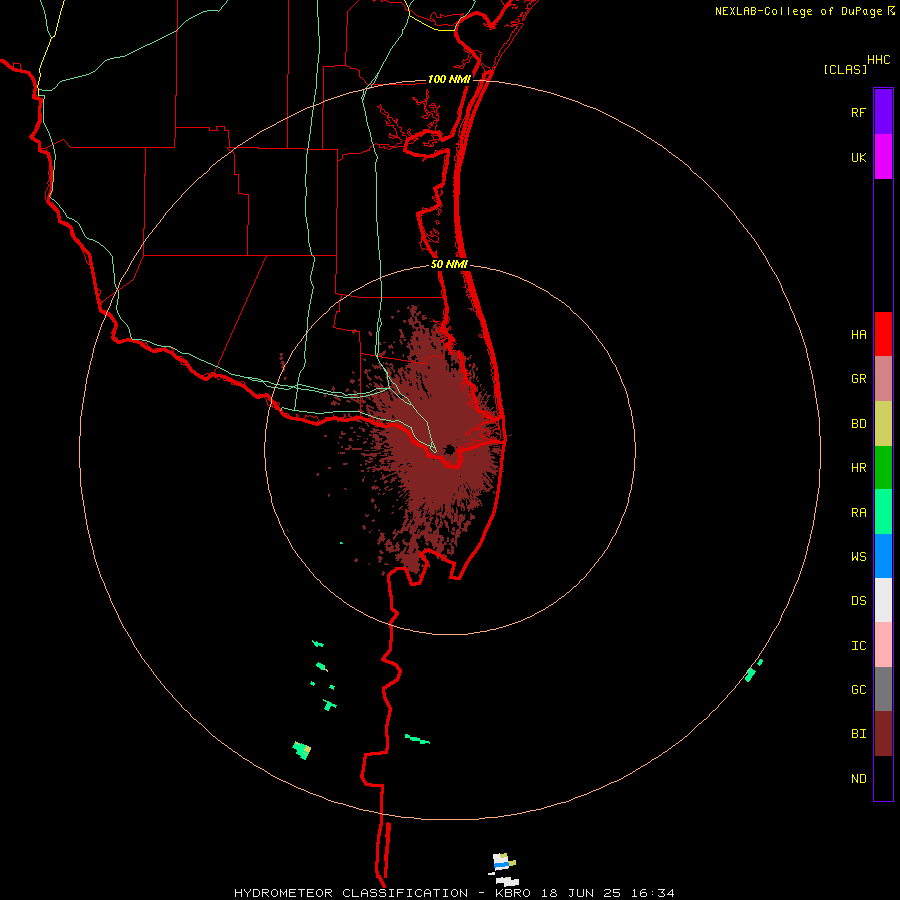
Task: Click the UK magenta legend swatch
Action: (x=883, y=157)
